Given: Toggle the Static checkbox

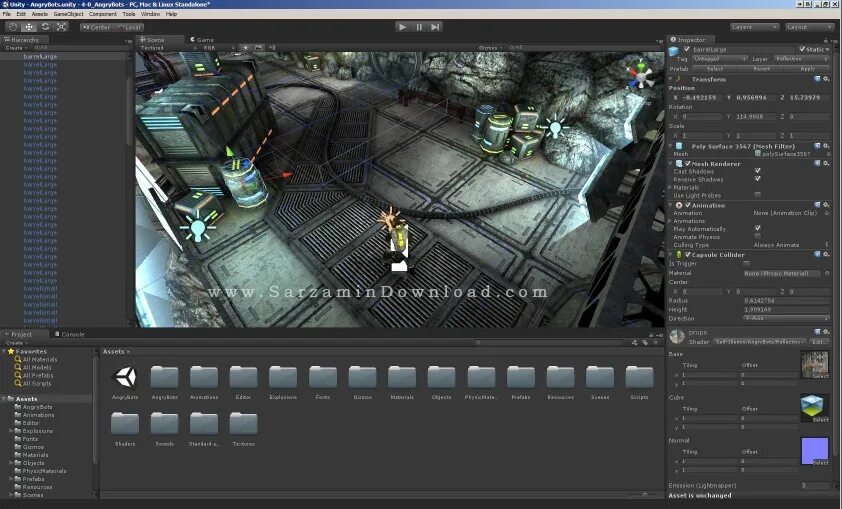Looking at the screenshot, I should (x=802, y=49).
